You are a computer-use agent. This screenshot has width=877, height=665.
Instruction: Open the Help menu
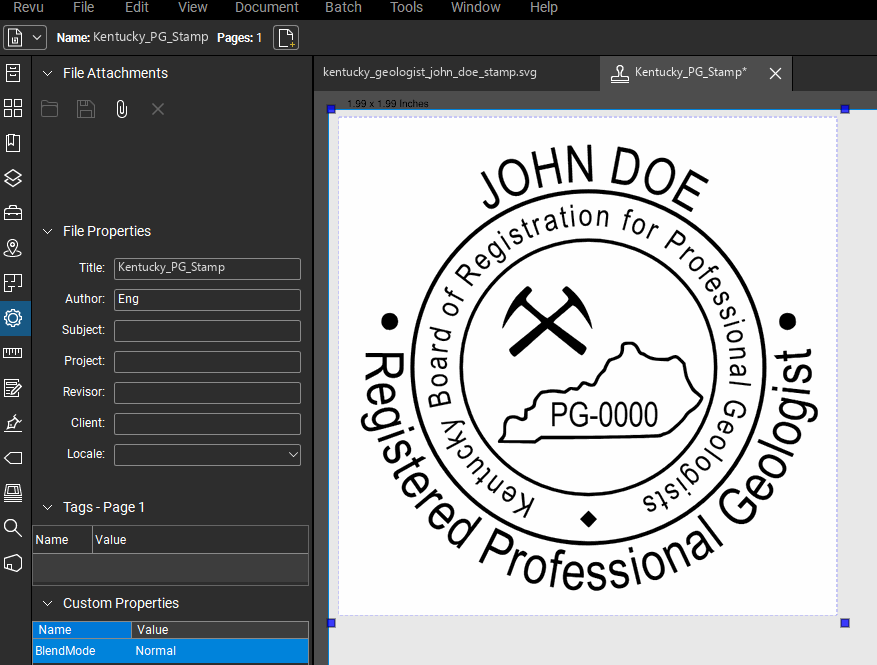coord(544,7)
